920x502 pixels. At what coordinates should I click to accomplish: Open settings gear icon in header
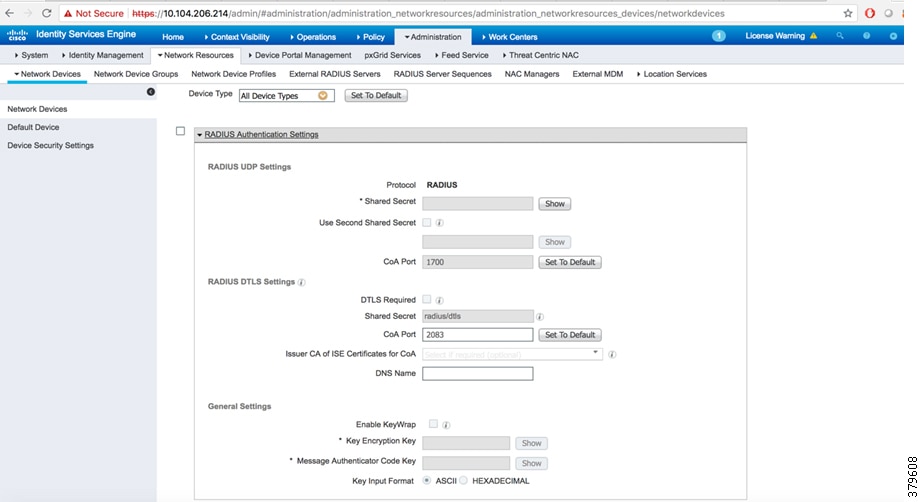click(893, 36)
